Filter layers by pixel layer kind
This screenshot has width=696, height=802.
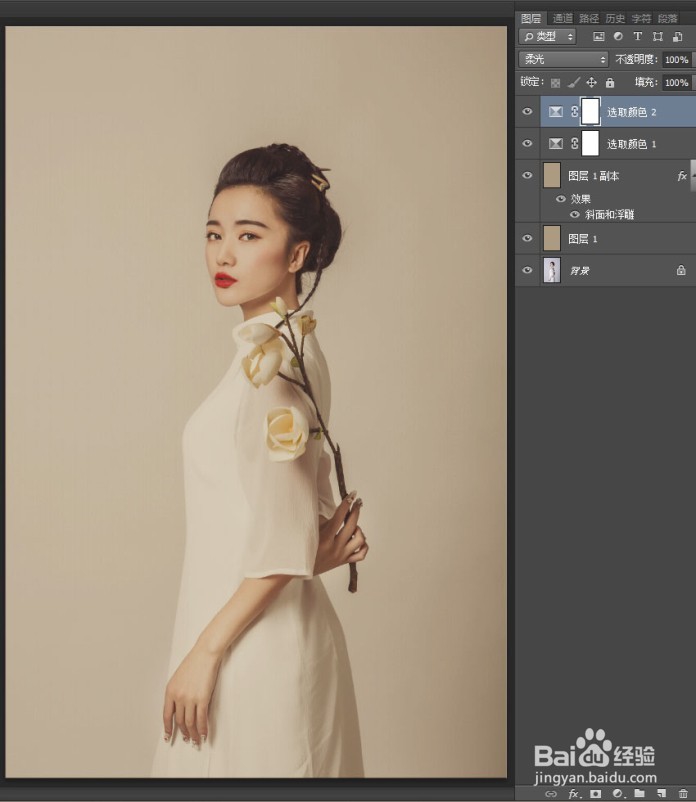coord(598,37)
